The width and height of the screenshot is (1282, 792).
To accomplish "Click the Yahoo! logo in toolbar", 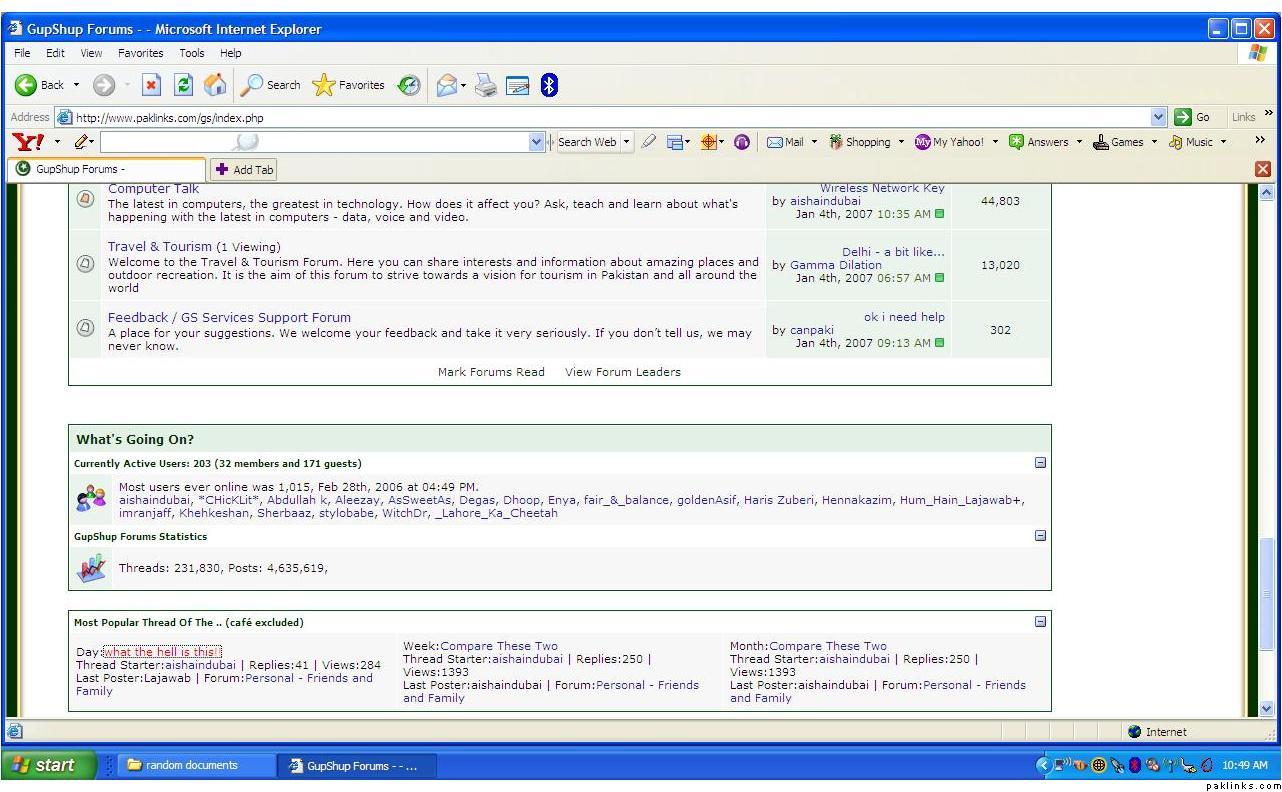I will click(x=27, y=143).
